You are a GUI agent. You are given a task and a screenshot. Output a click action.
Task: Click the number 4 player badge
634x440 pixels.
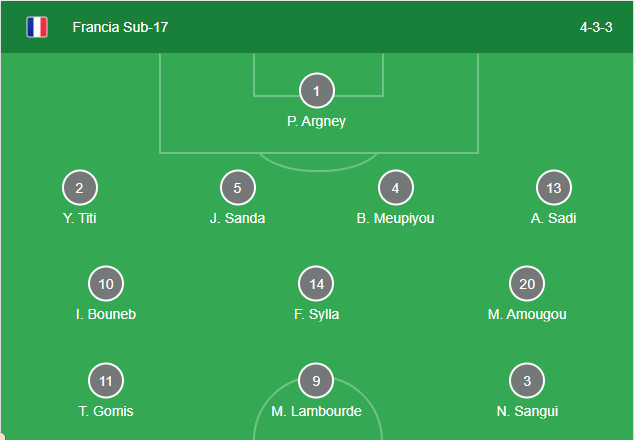[x=396, y=188]
